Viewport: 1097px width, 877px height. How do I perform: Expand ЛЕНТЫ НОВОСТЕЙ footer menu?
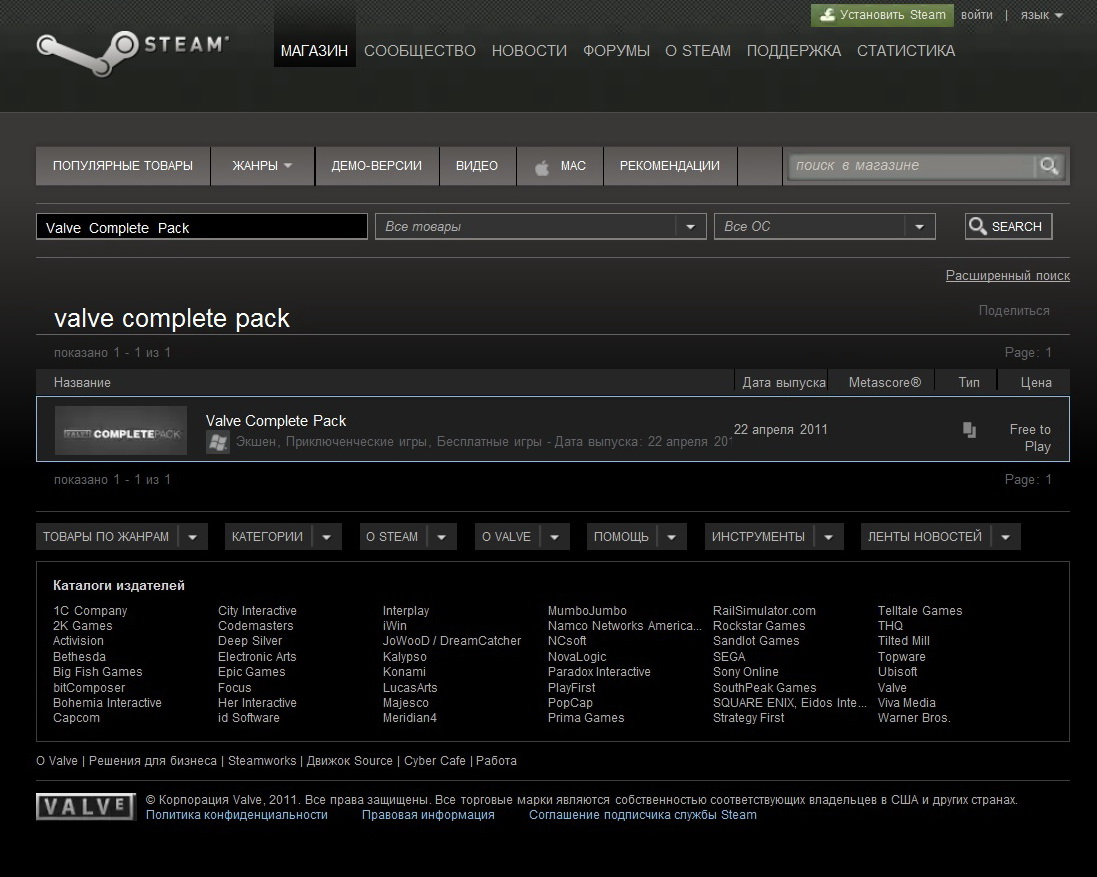coord(940,536)
